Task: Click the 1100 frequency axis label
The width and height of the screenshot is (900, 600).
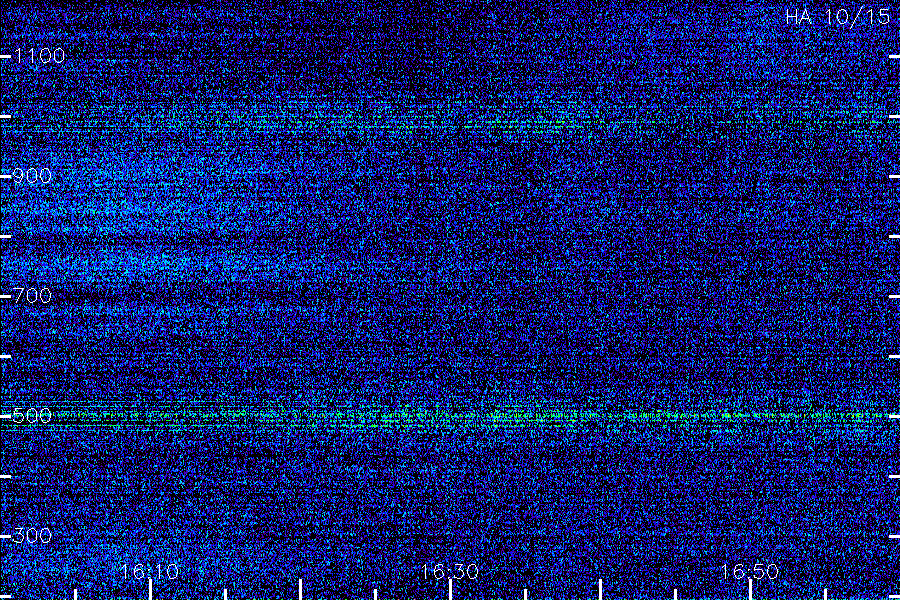Action: pyautogui.click(x=39, y=56)
